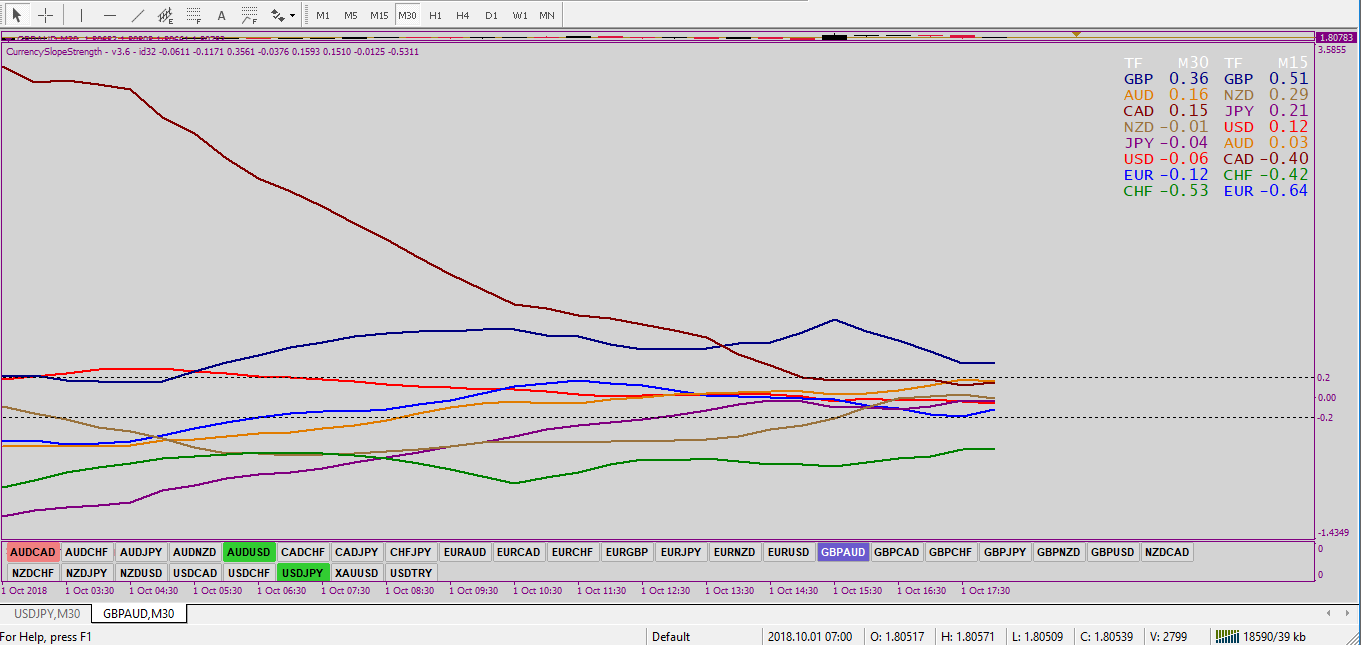Select the horizontal line drawing tool

click(x=110, y=15)
